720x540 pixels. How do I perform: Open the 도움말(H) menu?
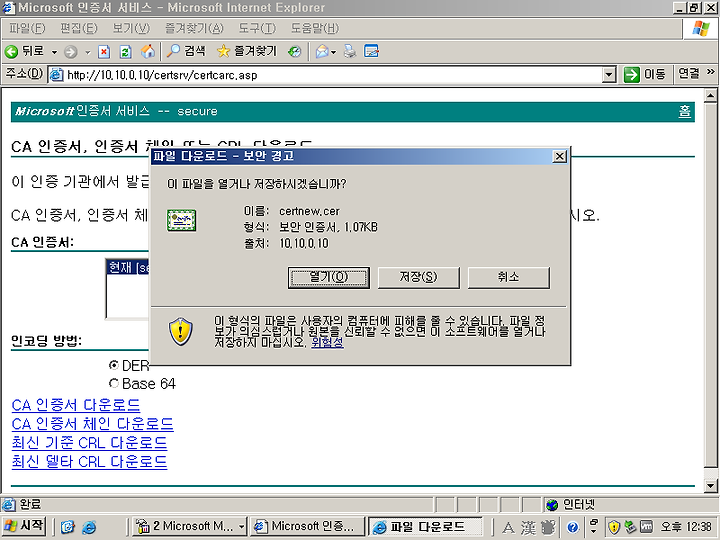(x=315, y=28)
